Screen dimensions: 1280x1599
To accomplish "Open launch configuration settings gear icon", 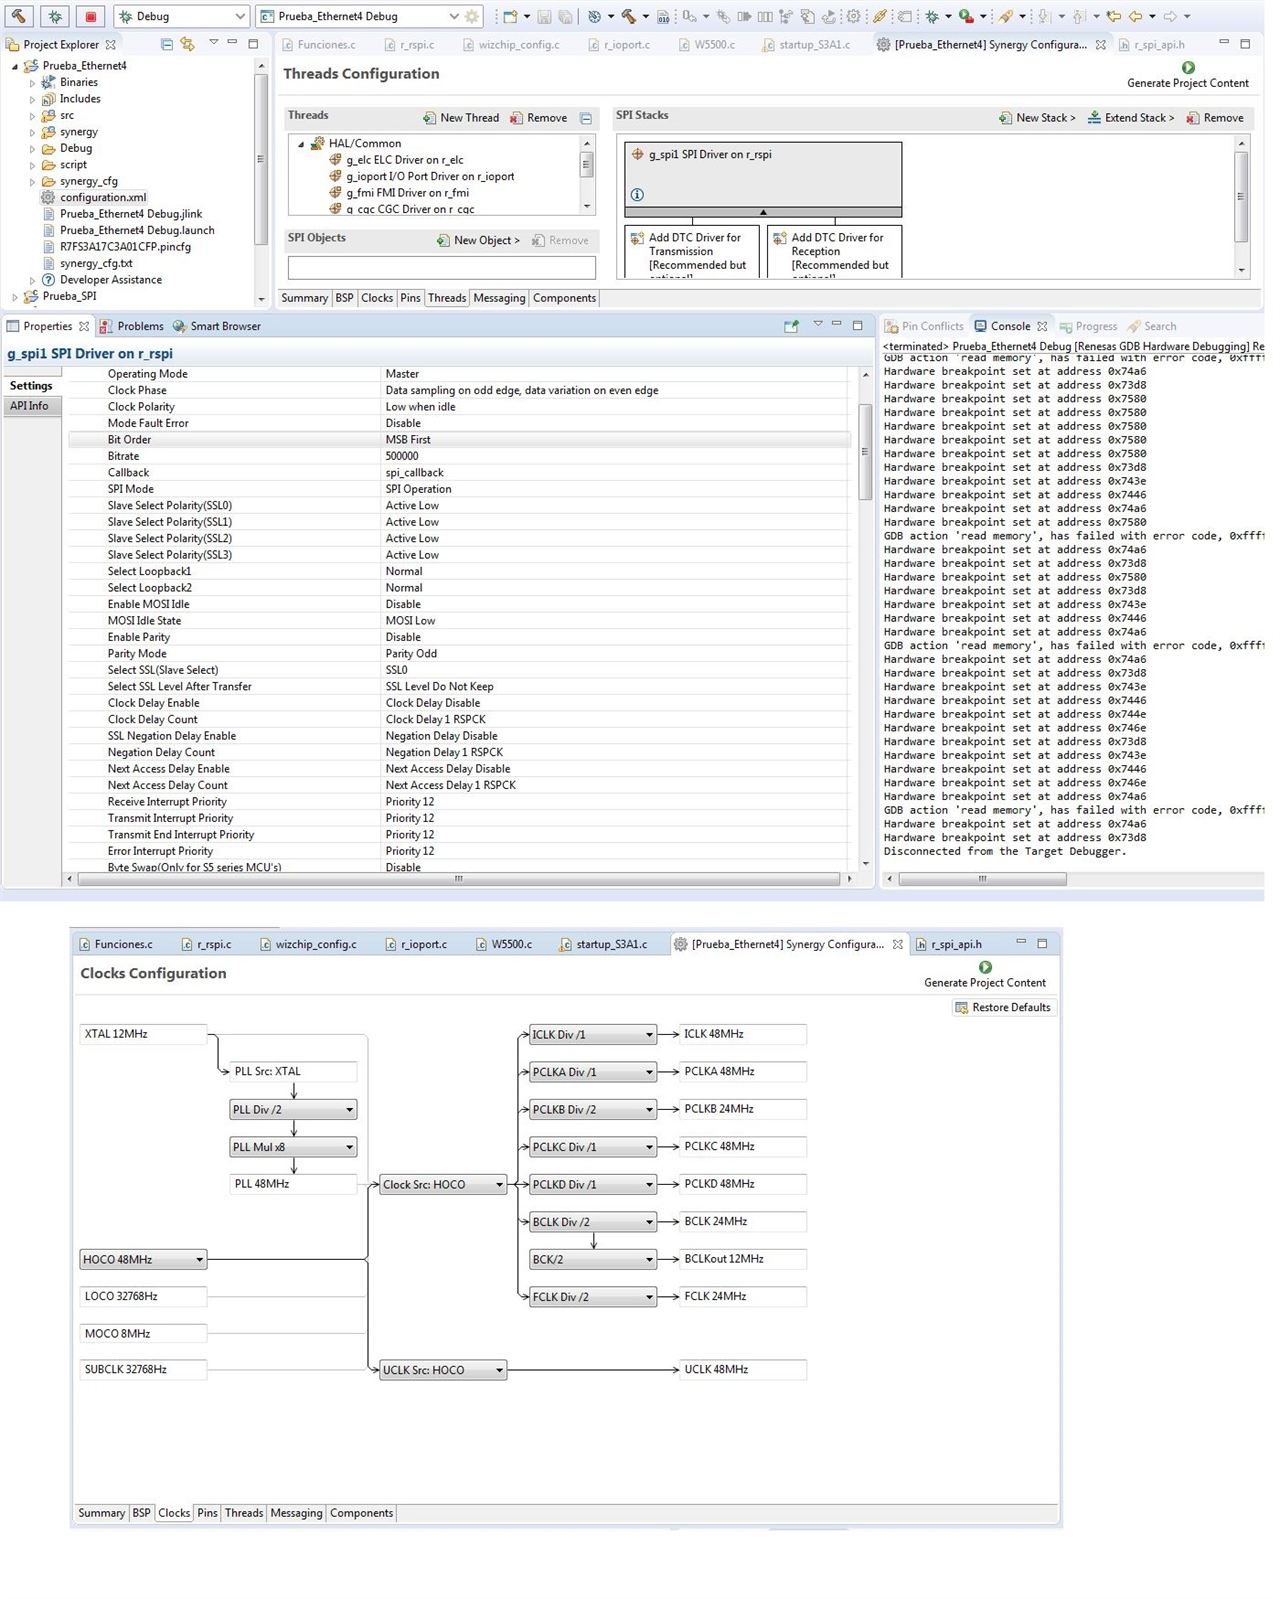I will 472,16.
